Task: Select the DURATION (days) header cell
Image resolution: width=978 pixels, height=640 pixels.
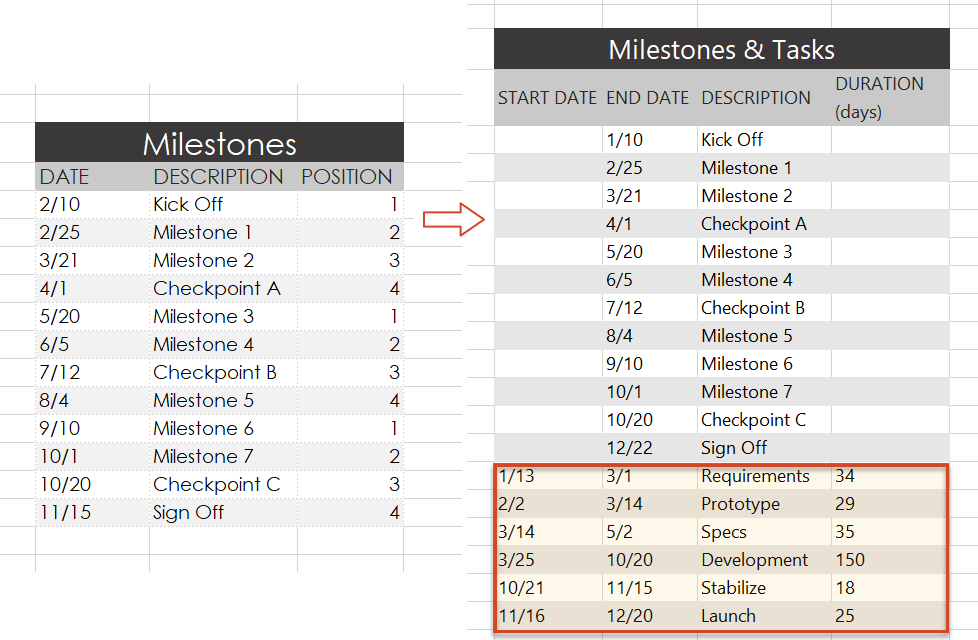Action: 879,97
